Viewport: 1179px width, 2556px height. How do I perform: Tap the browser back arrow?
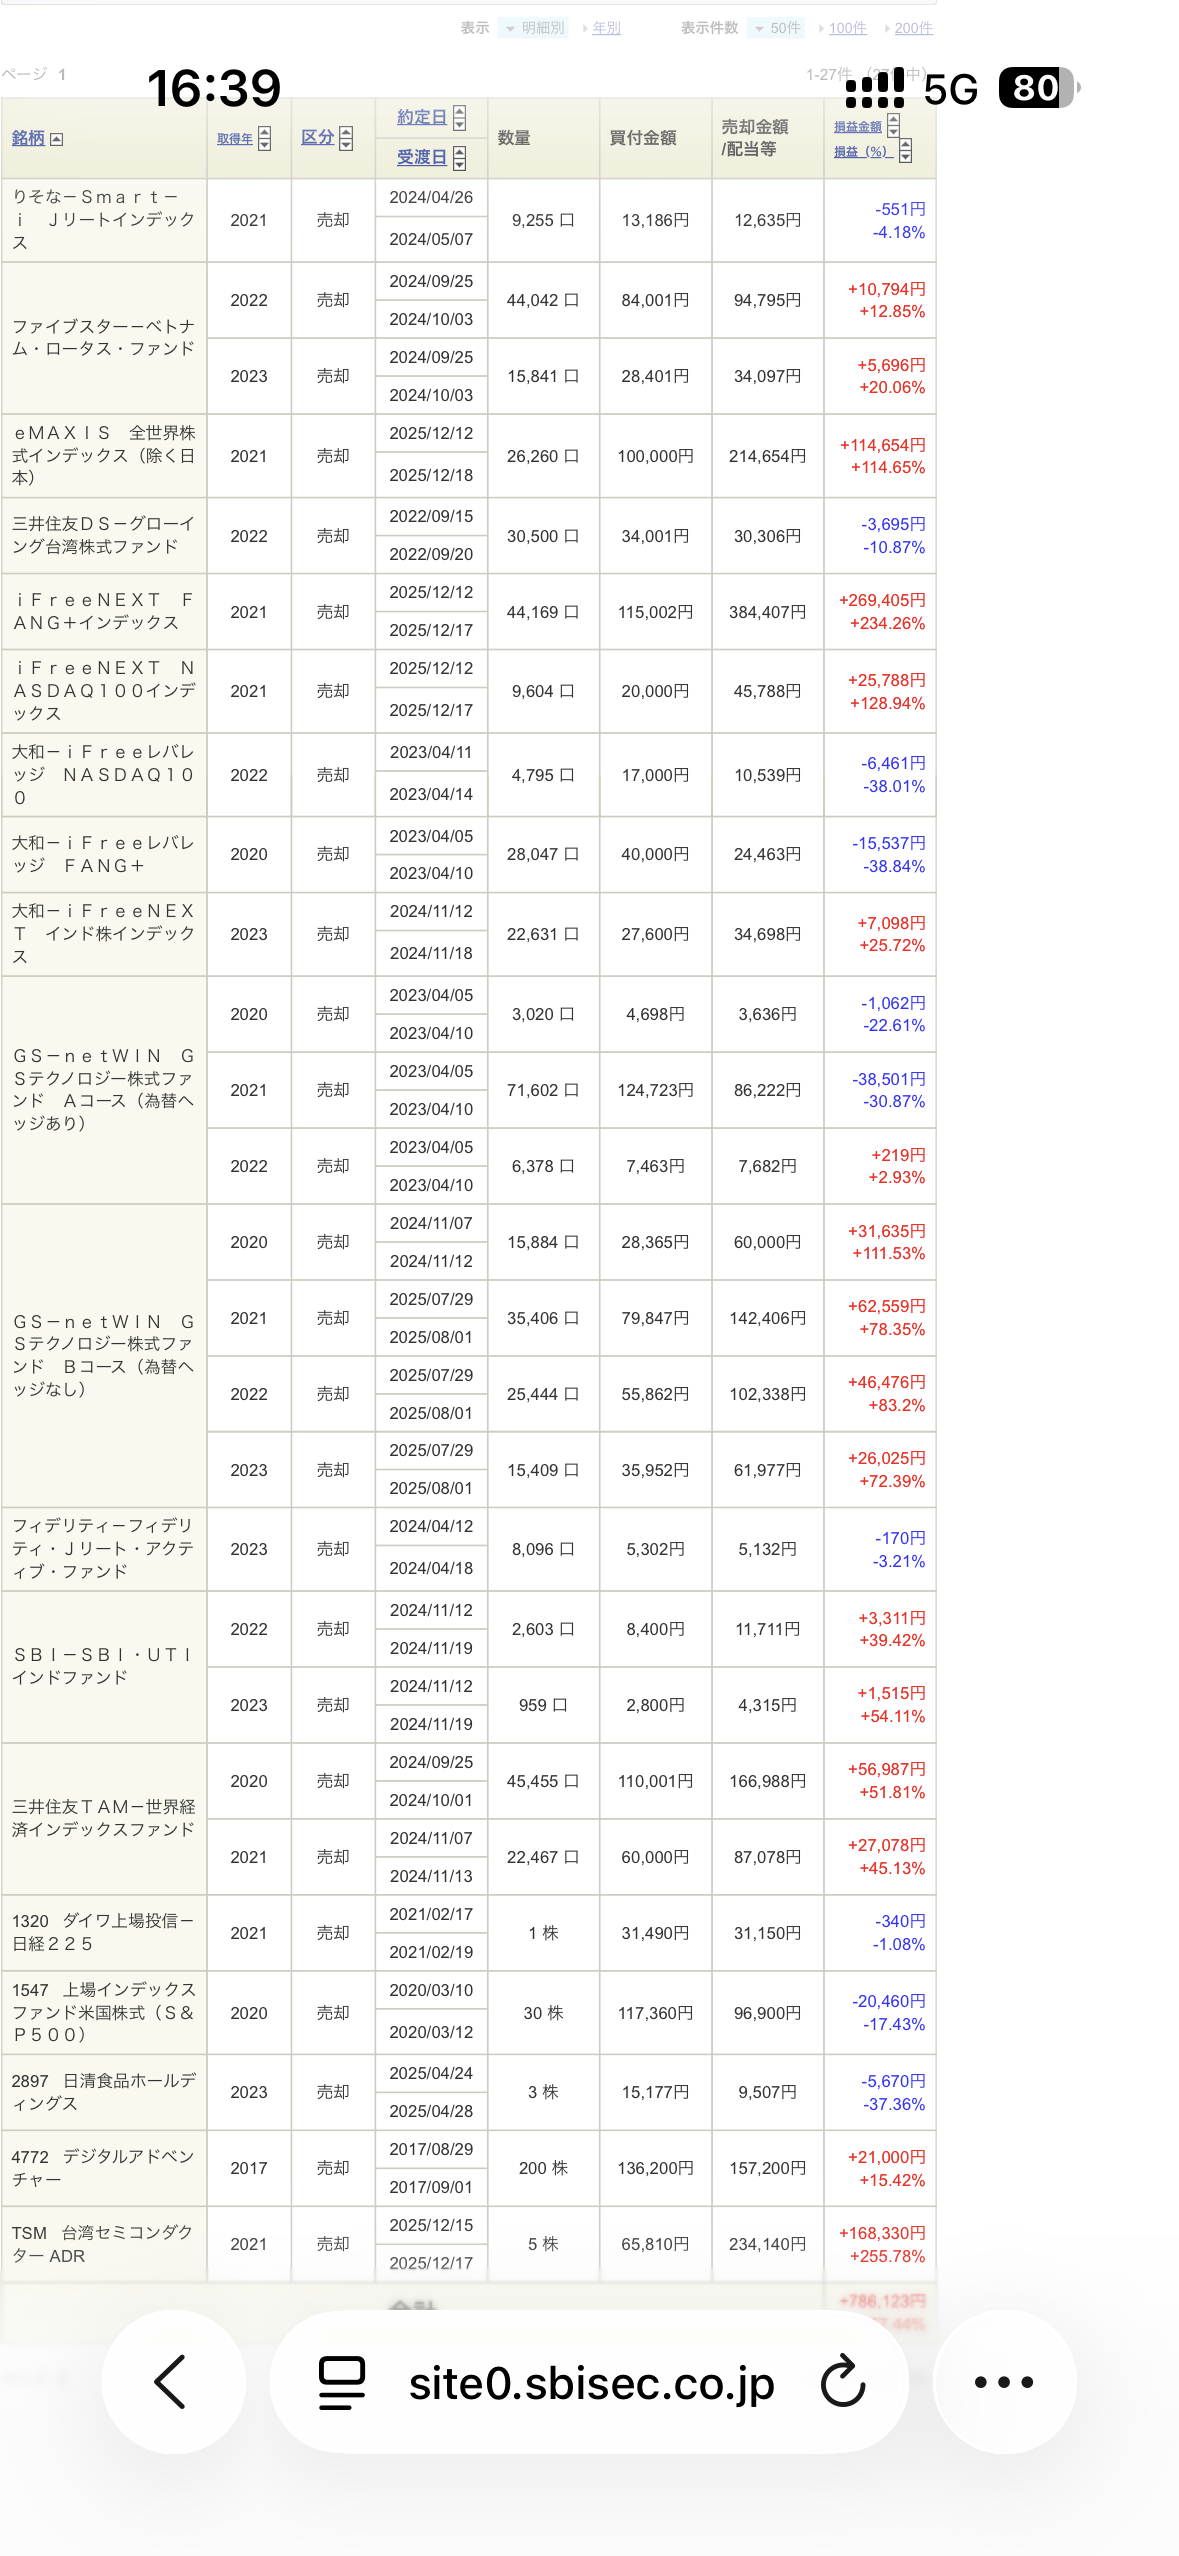point(172,2381)
